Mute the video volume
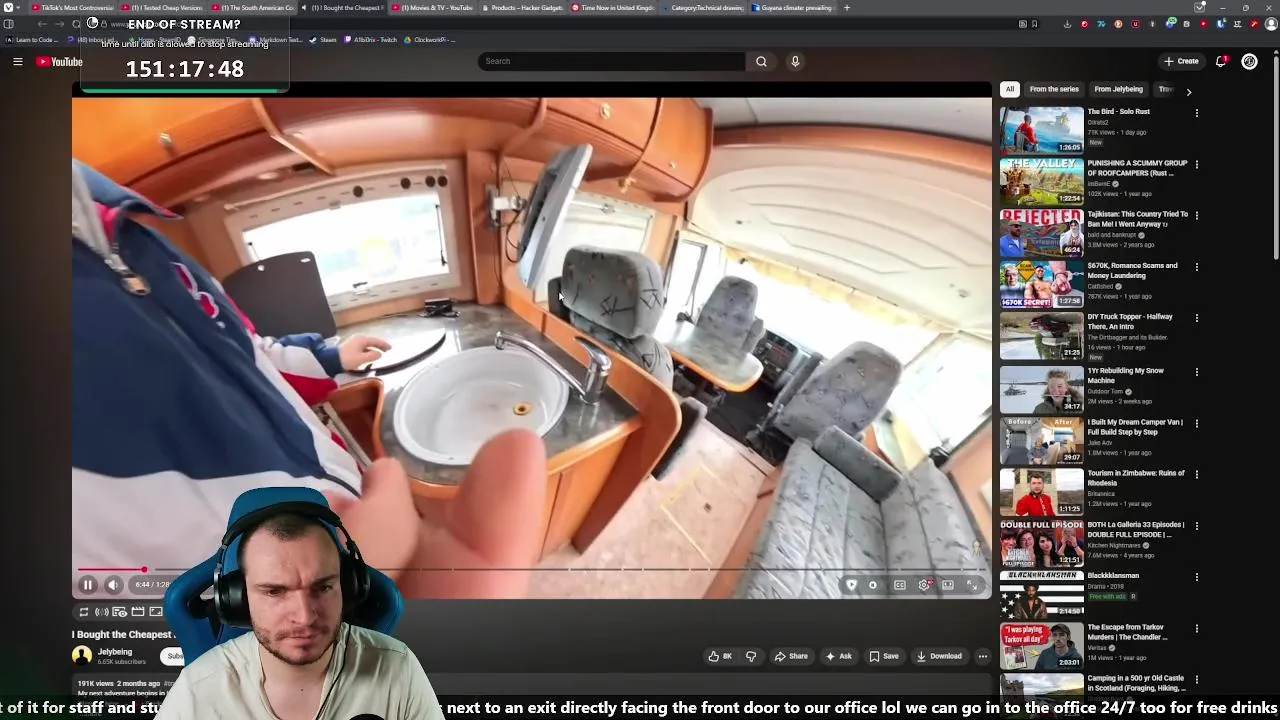1280x720 pixels. (x=113, y=585)
